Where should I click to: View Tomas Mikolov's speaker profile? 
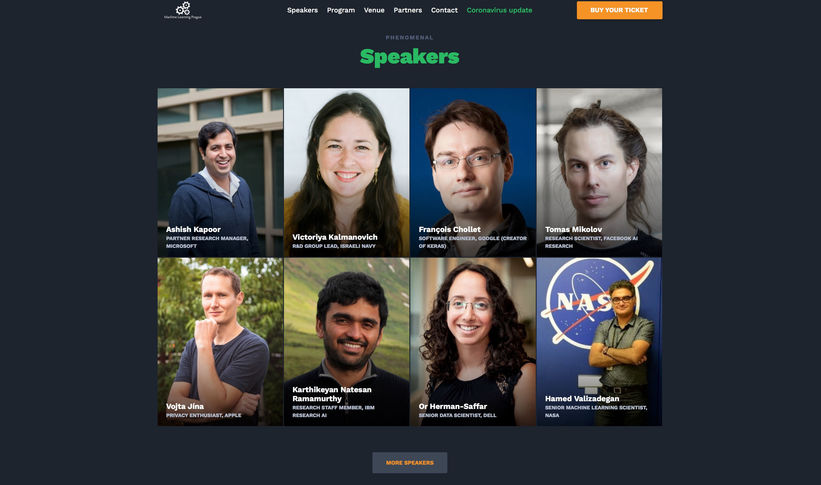point(599,172)
